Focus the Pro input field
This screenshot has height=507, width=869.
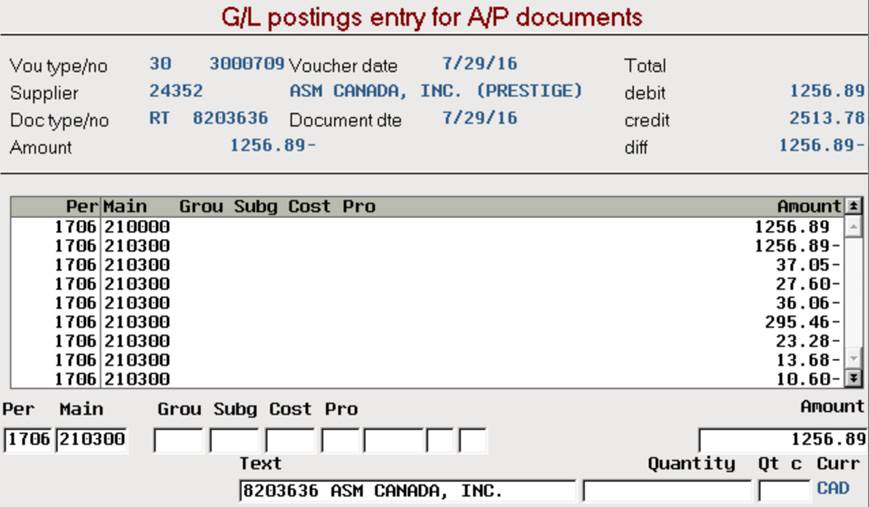[x=340, y=441]
